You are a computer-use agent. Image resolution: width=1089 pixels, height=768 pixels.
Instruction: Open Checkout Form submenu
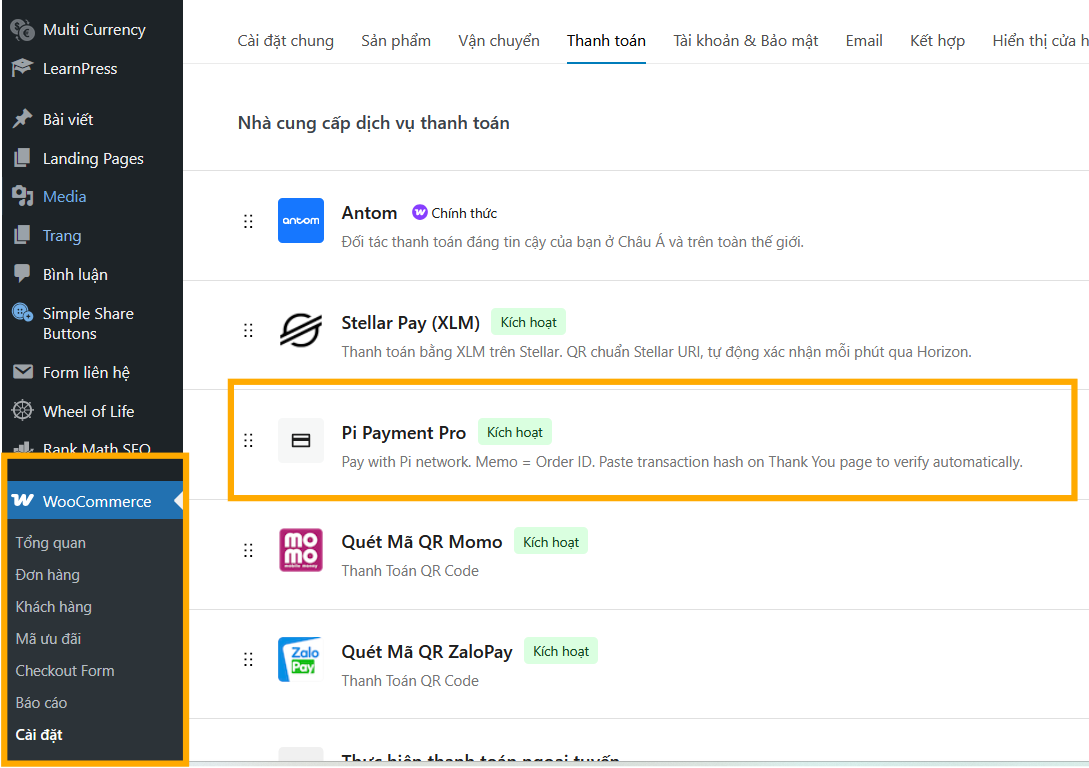[x=65, y=670]
